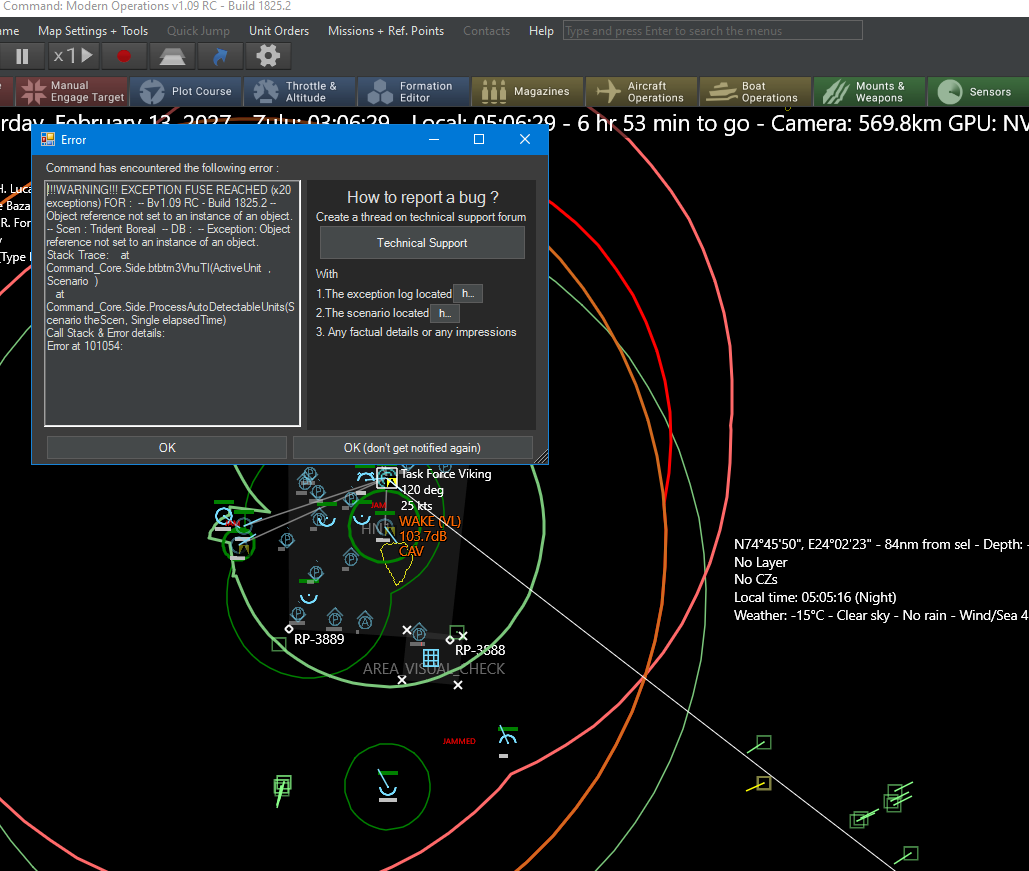The height and width of the screenshot is (871, 1029).
Task: Click the resize grip of Error dialog
Action: (x=541, y=457)
